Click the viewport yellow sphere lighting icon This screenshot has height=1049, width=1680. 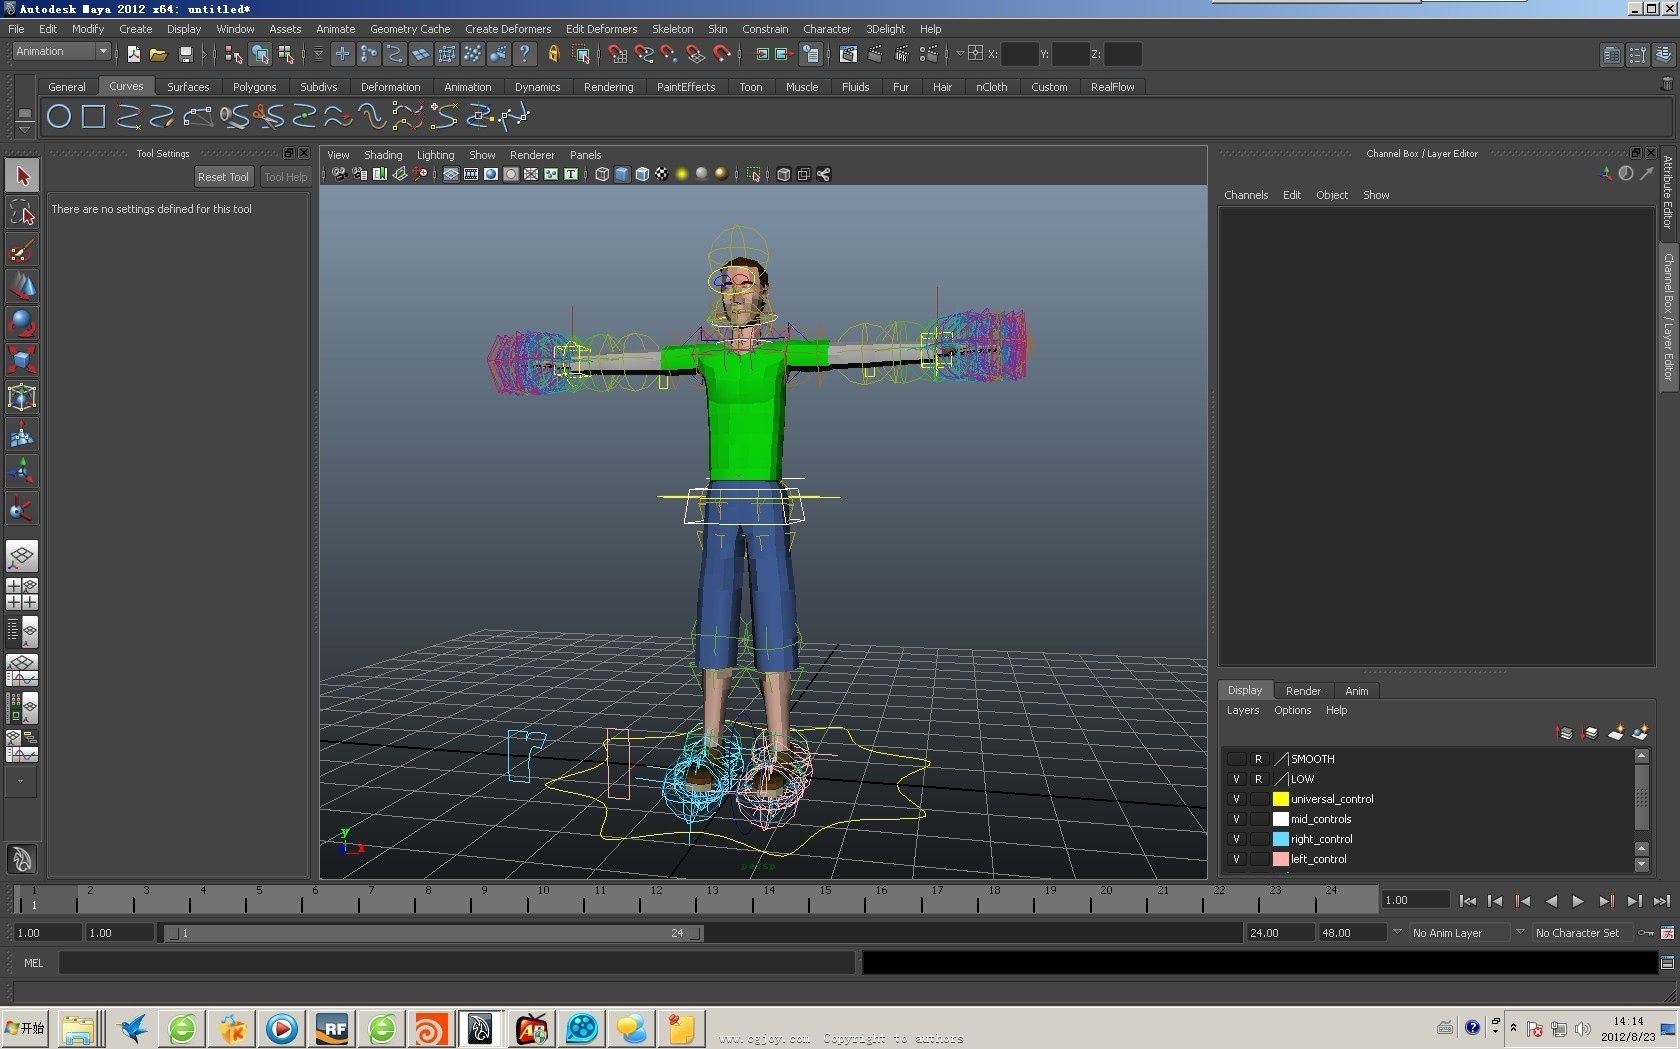(682, 174)
